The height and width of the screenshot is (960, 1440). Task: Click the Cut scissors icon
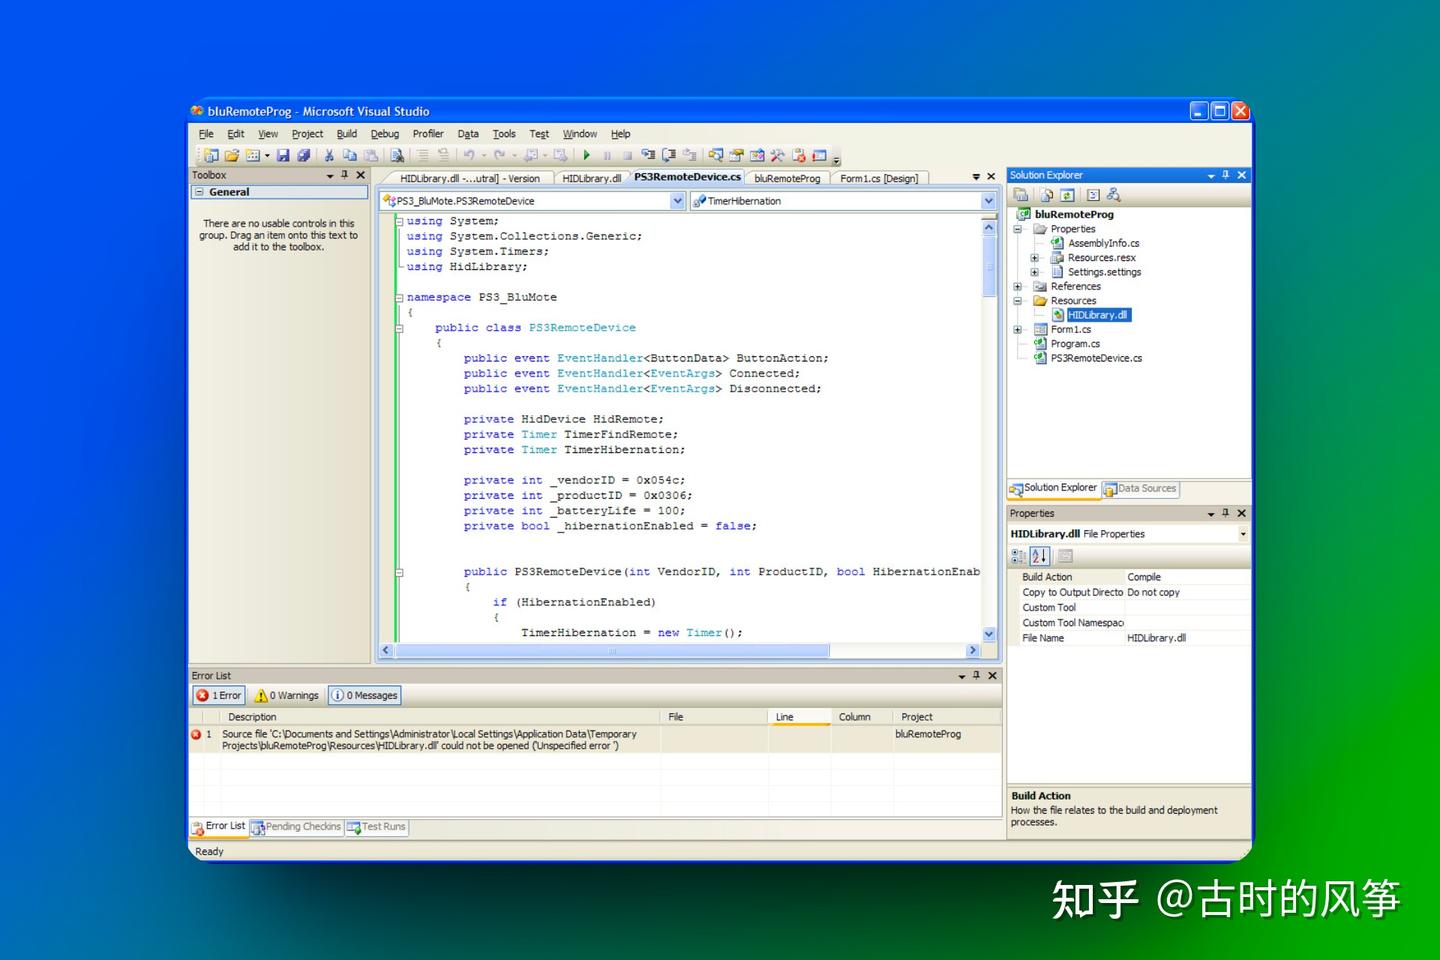(329, 155)
